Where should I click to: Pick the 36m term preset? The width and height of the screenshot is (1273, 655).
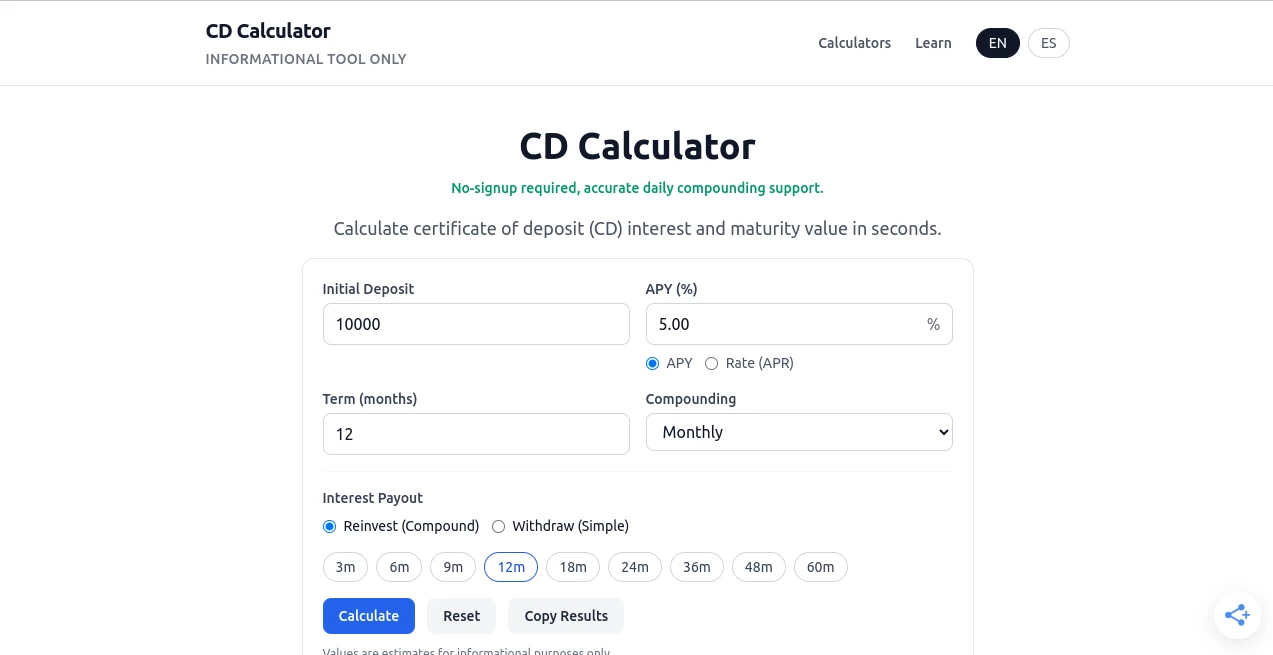click(697, 567)
